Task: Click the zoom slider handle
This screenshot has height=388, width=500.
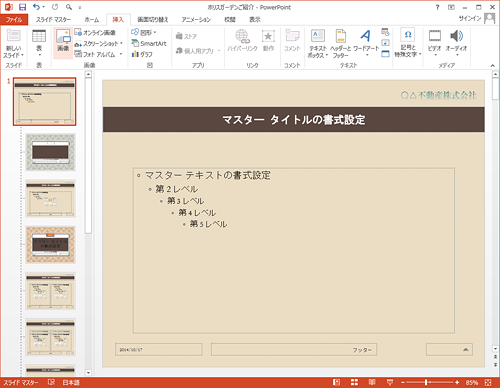Action: [426, 382]
